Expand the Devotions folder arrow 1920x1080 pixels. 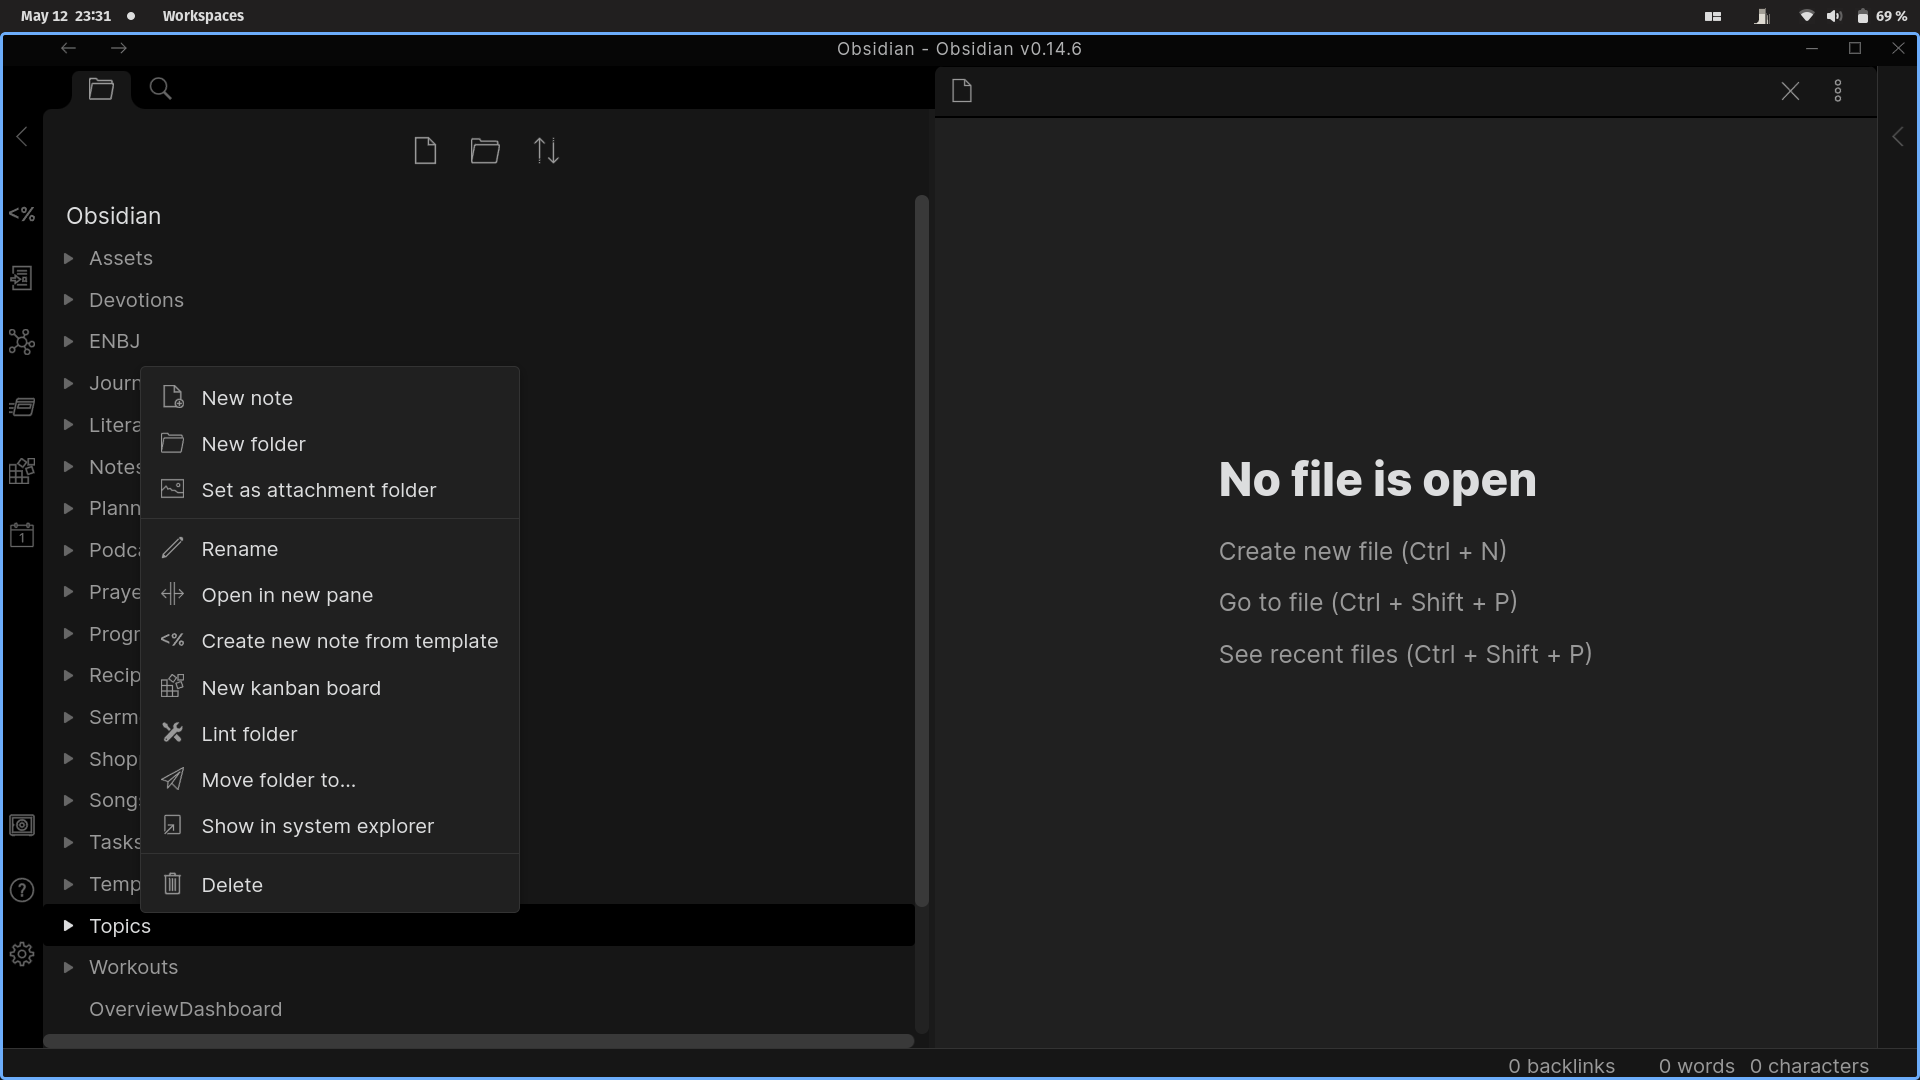pos(68,300)
